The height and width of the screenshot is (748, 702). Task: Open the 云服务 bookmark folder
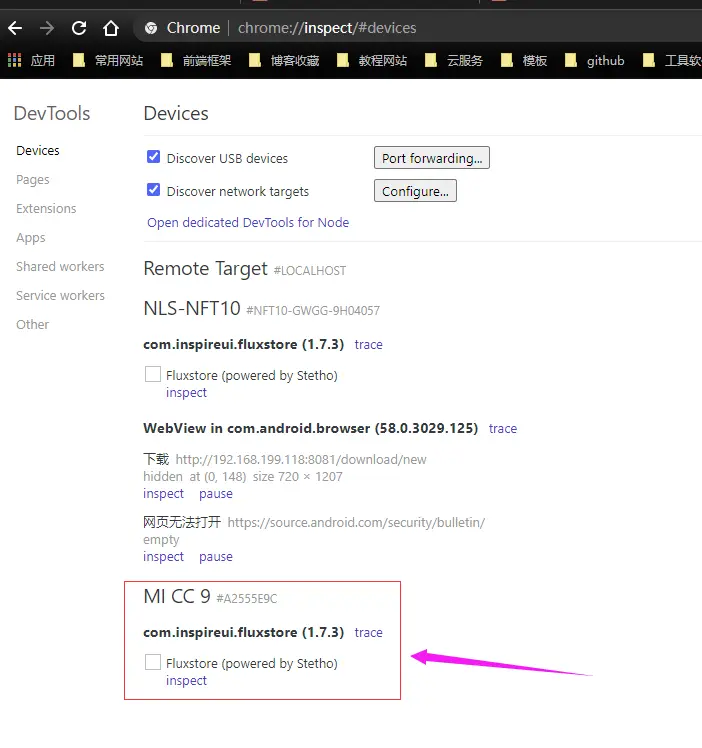pyautogui.click(x=454, y=61)
